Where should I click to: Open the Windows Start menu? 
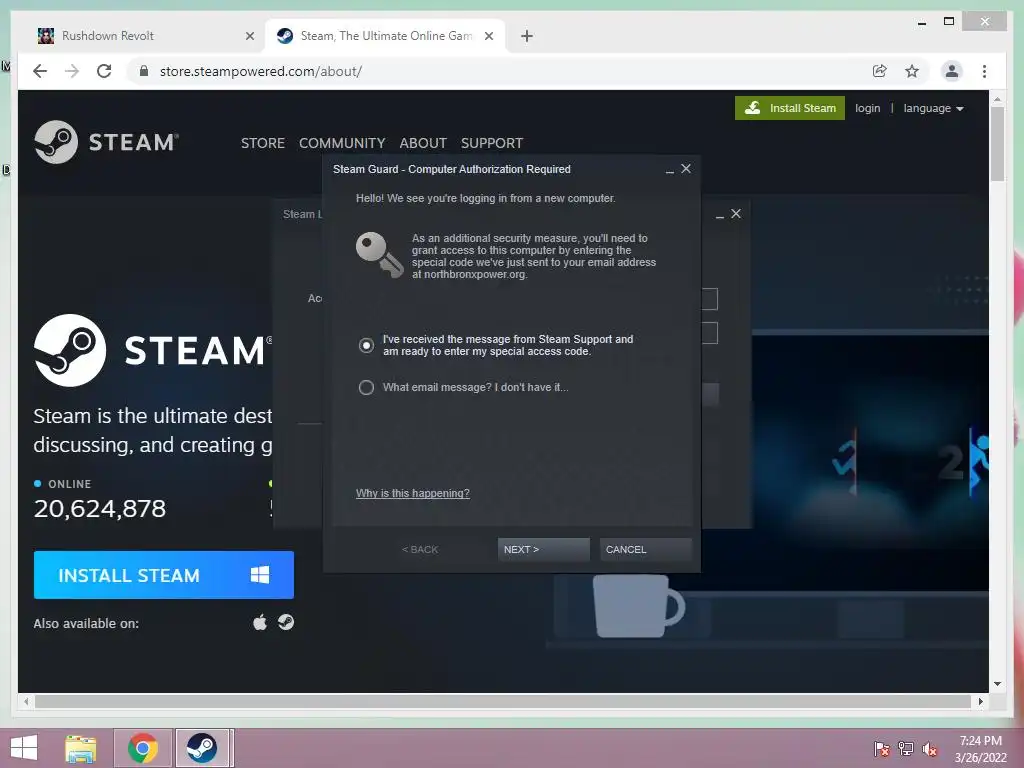point(24,748)
